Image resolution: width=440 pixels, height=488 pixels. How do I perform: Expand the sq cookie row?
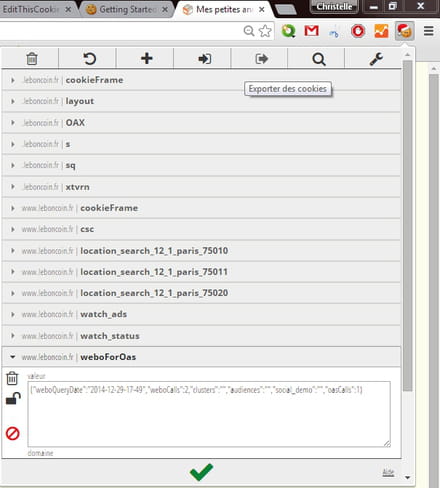201,165
